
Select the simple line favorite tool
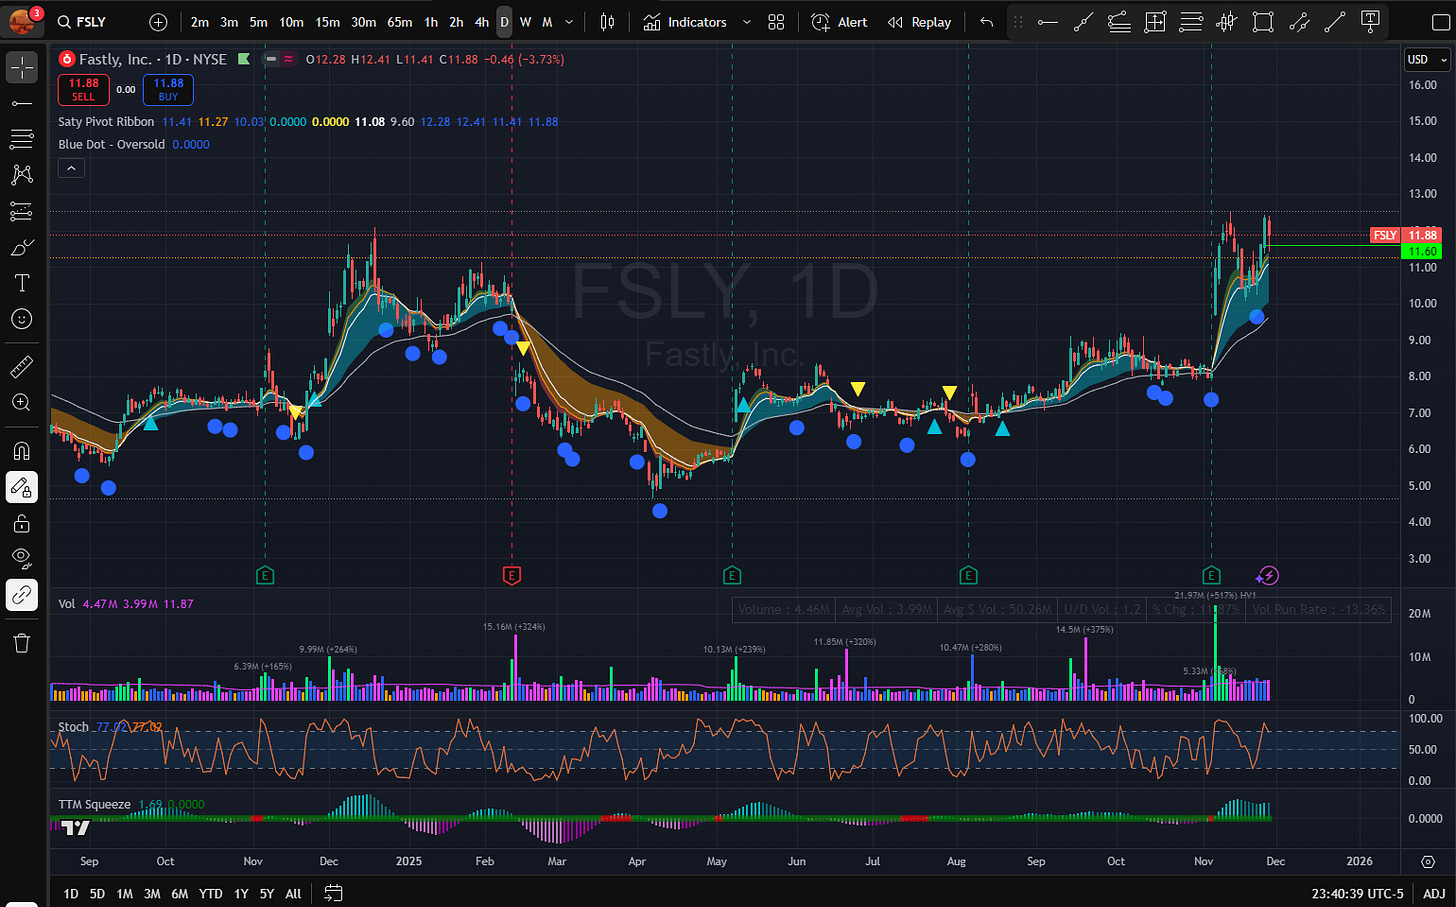[1335, 22]
